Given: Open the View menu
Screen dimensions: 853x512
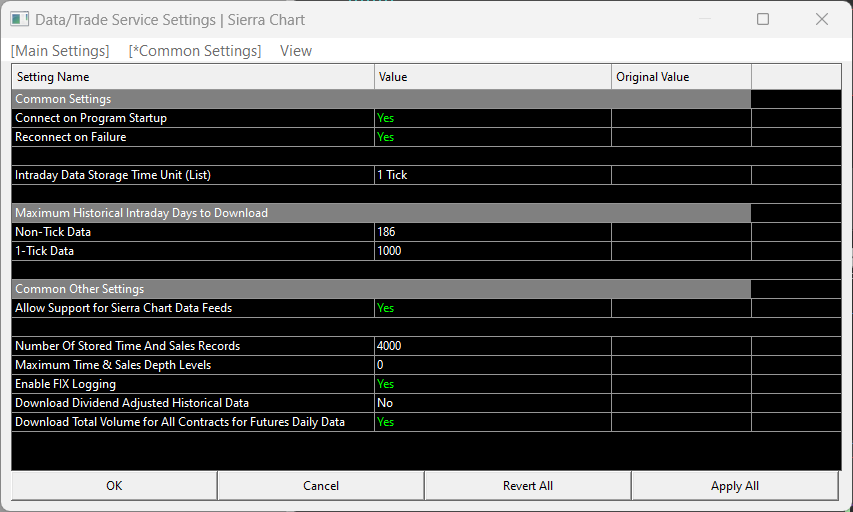Looking at the screenshot, I should (x=296, y=51).
